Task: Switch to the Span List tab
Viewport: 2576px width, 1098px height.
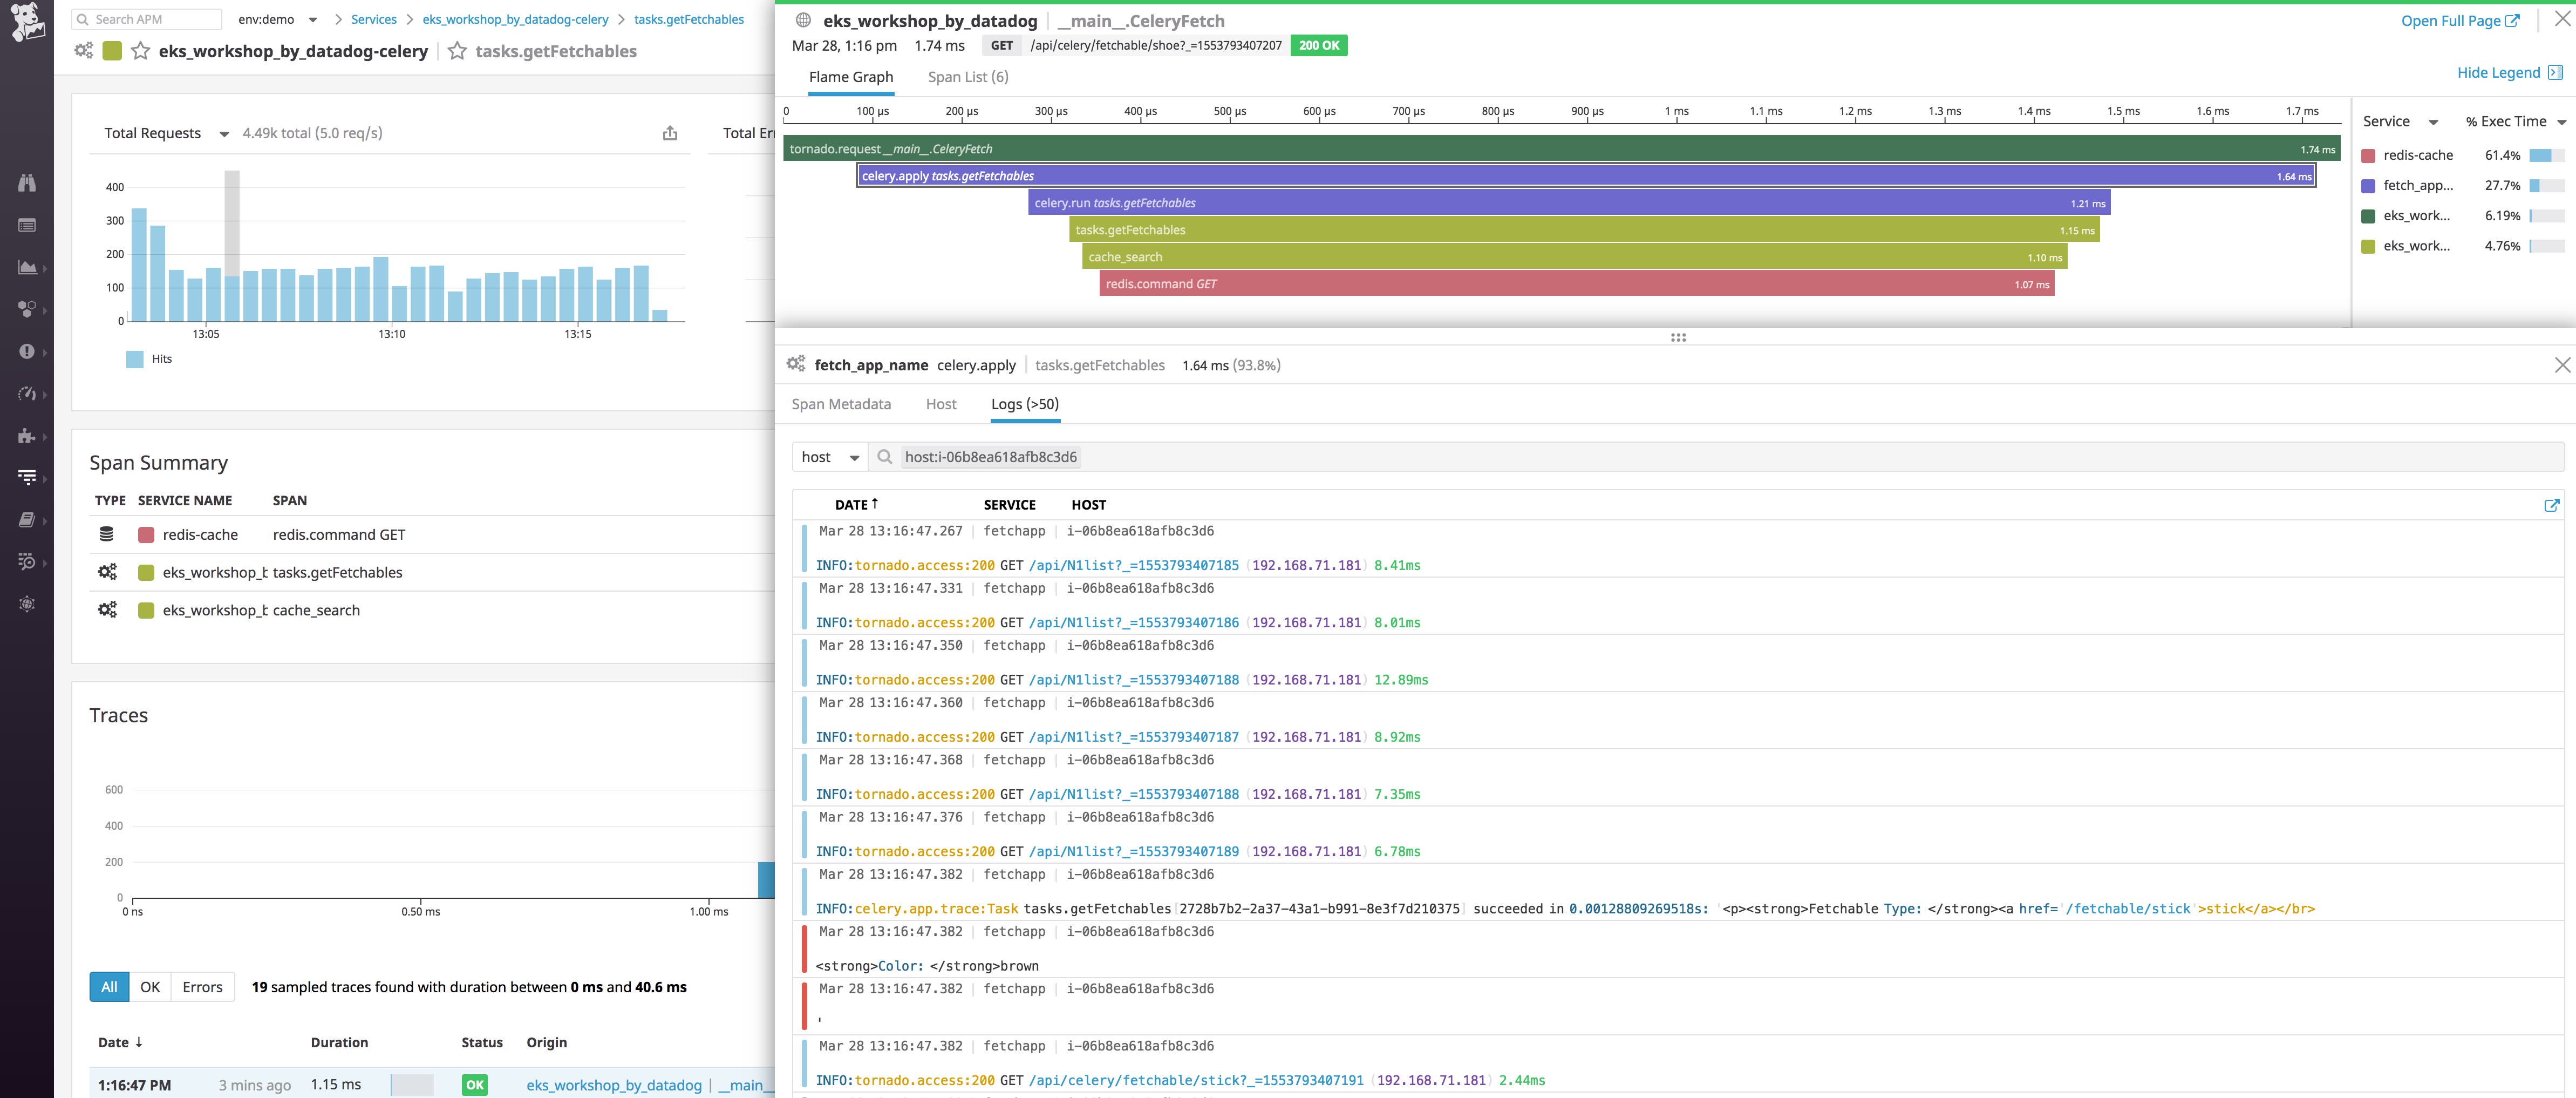Action: click(966, 76)
